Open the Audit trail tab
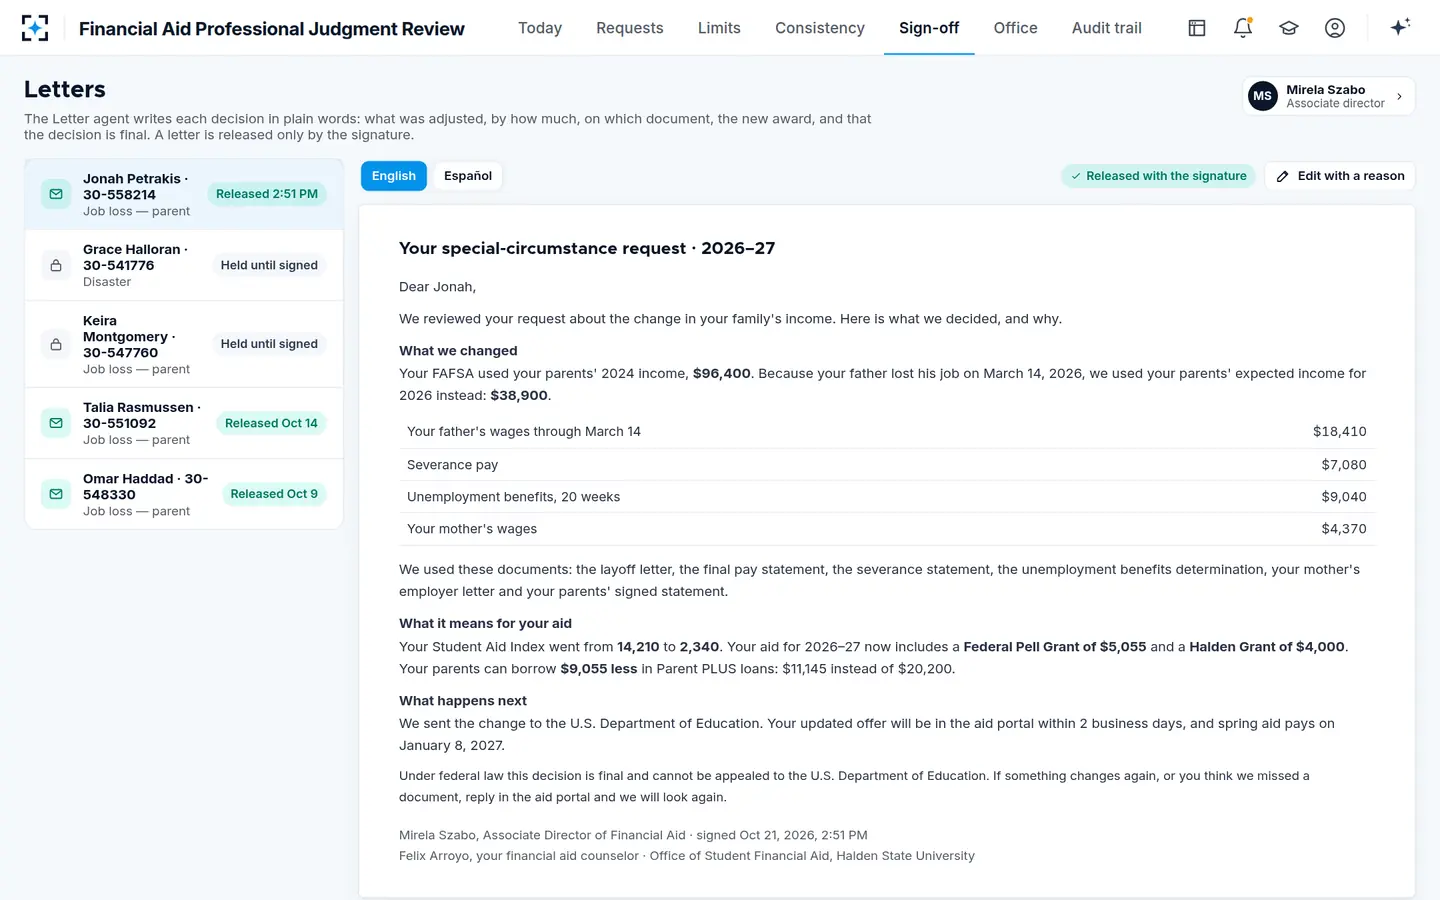 click(x=1107, y=28)
